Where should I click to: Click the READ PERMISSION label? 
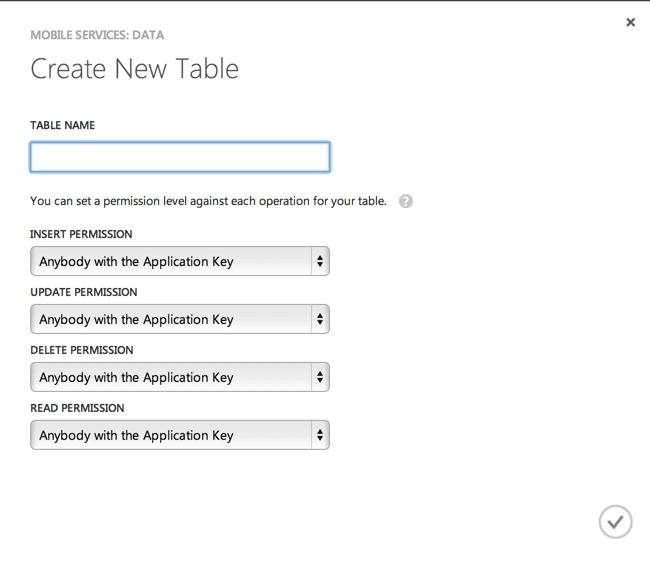pos(77,408)
